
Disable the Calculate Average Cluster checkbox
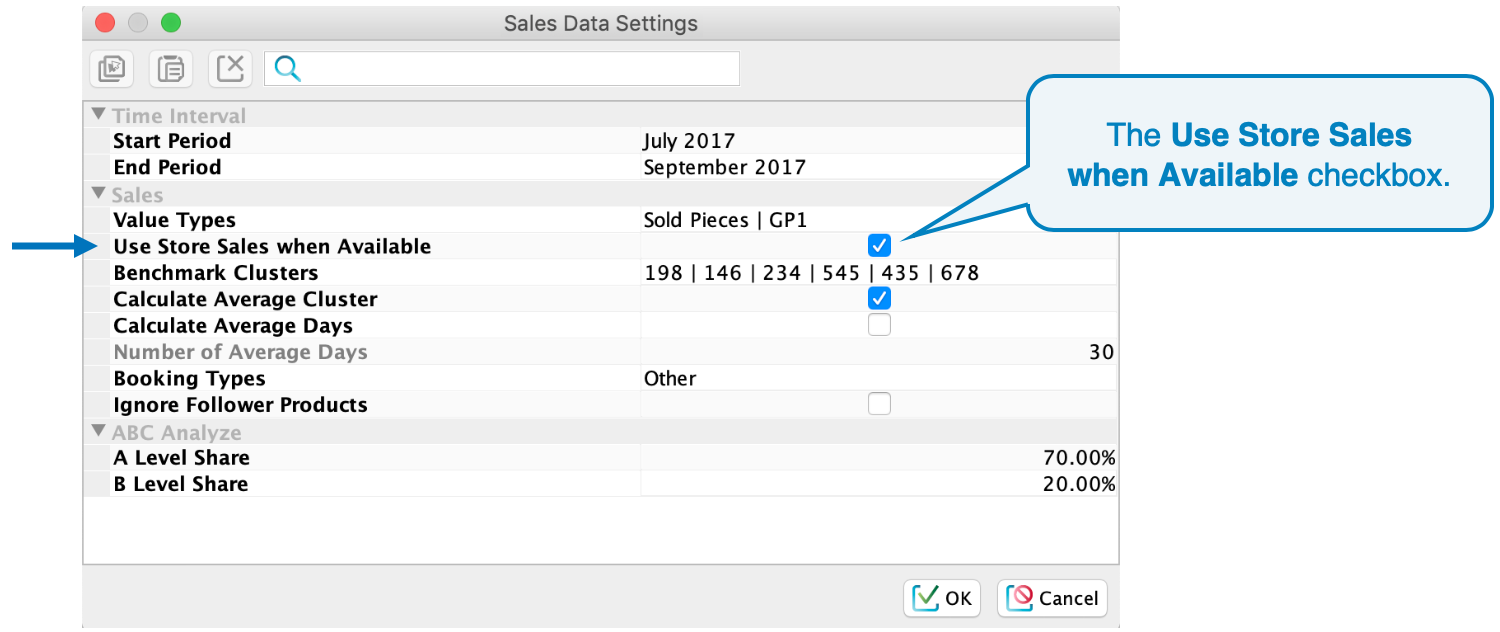[x=879, y=298]
